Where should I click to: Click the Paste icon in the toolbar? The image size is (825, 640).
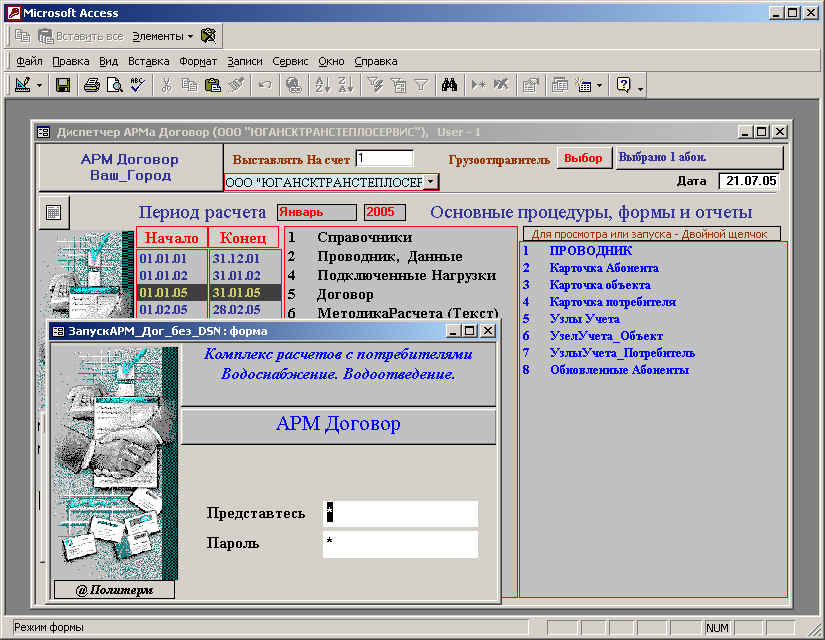click(212, 85)
